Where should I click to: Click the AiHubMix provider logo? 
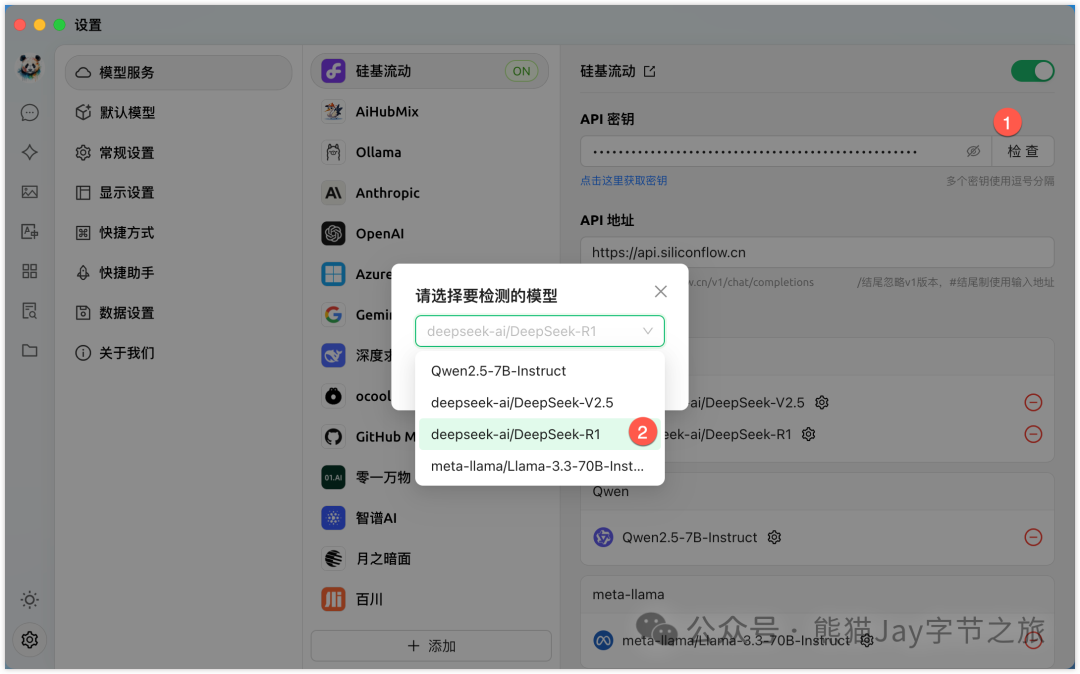[x=333, y=112]
